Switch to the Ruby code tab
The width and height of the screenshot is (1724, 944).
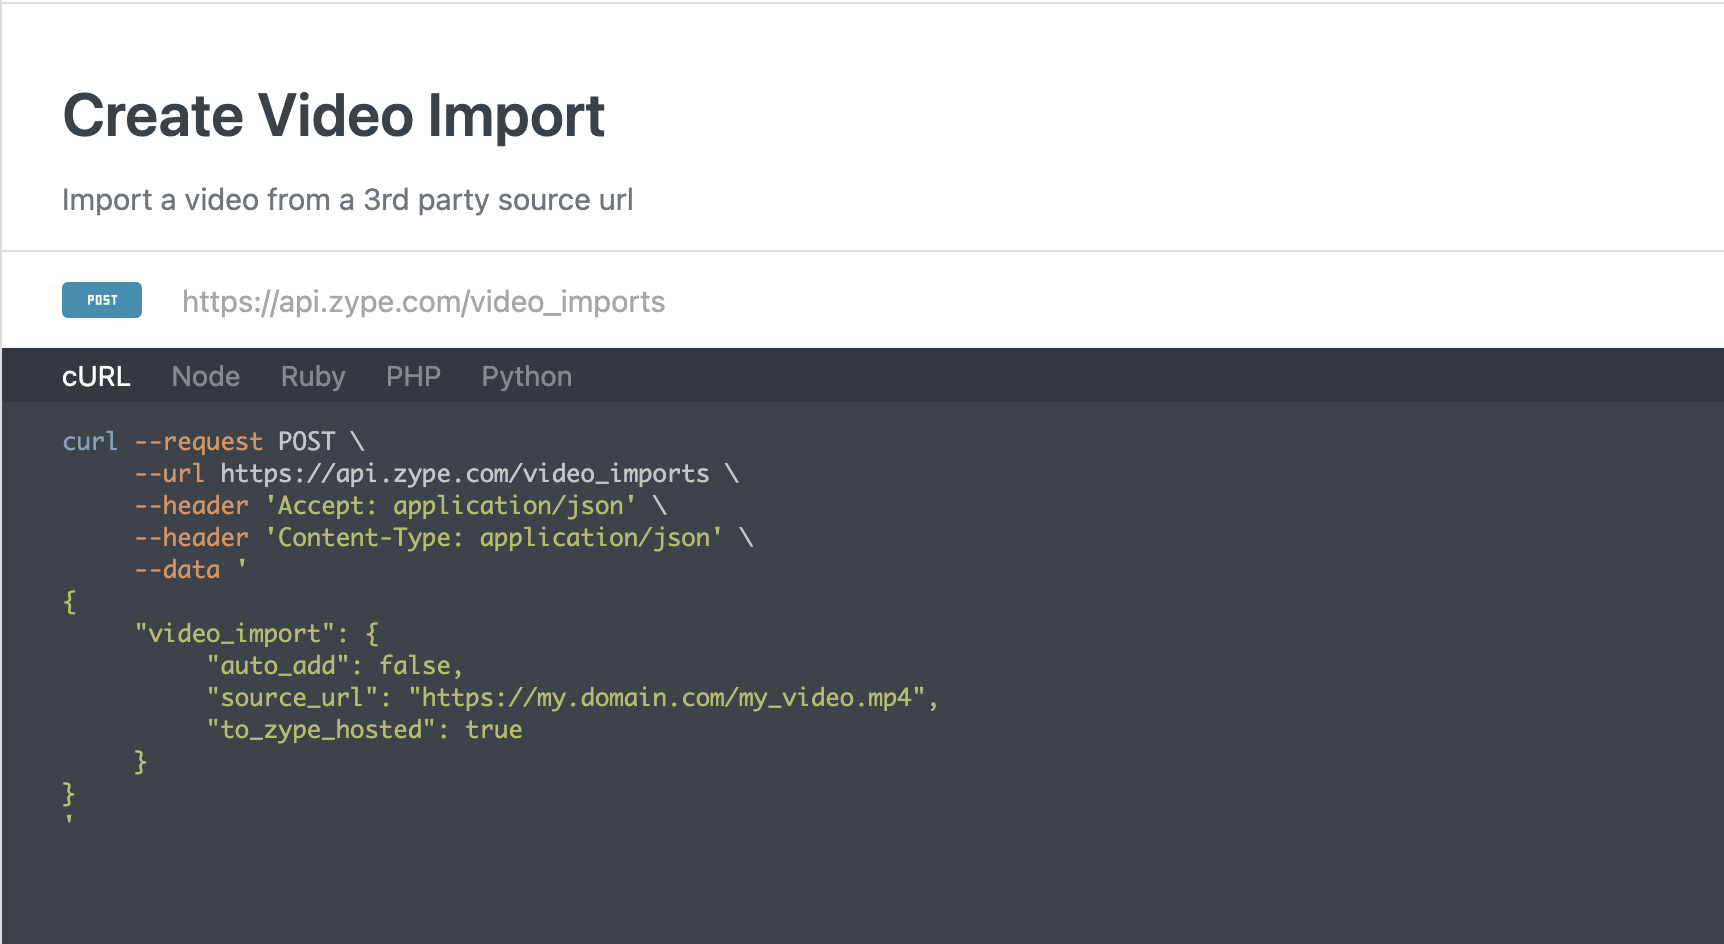(x=313, y=376)
